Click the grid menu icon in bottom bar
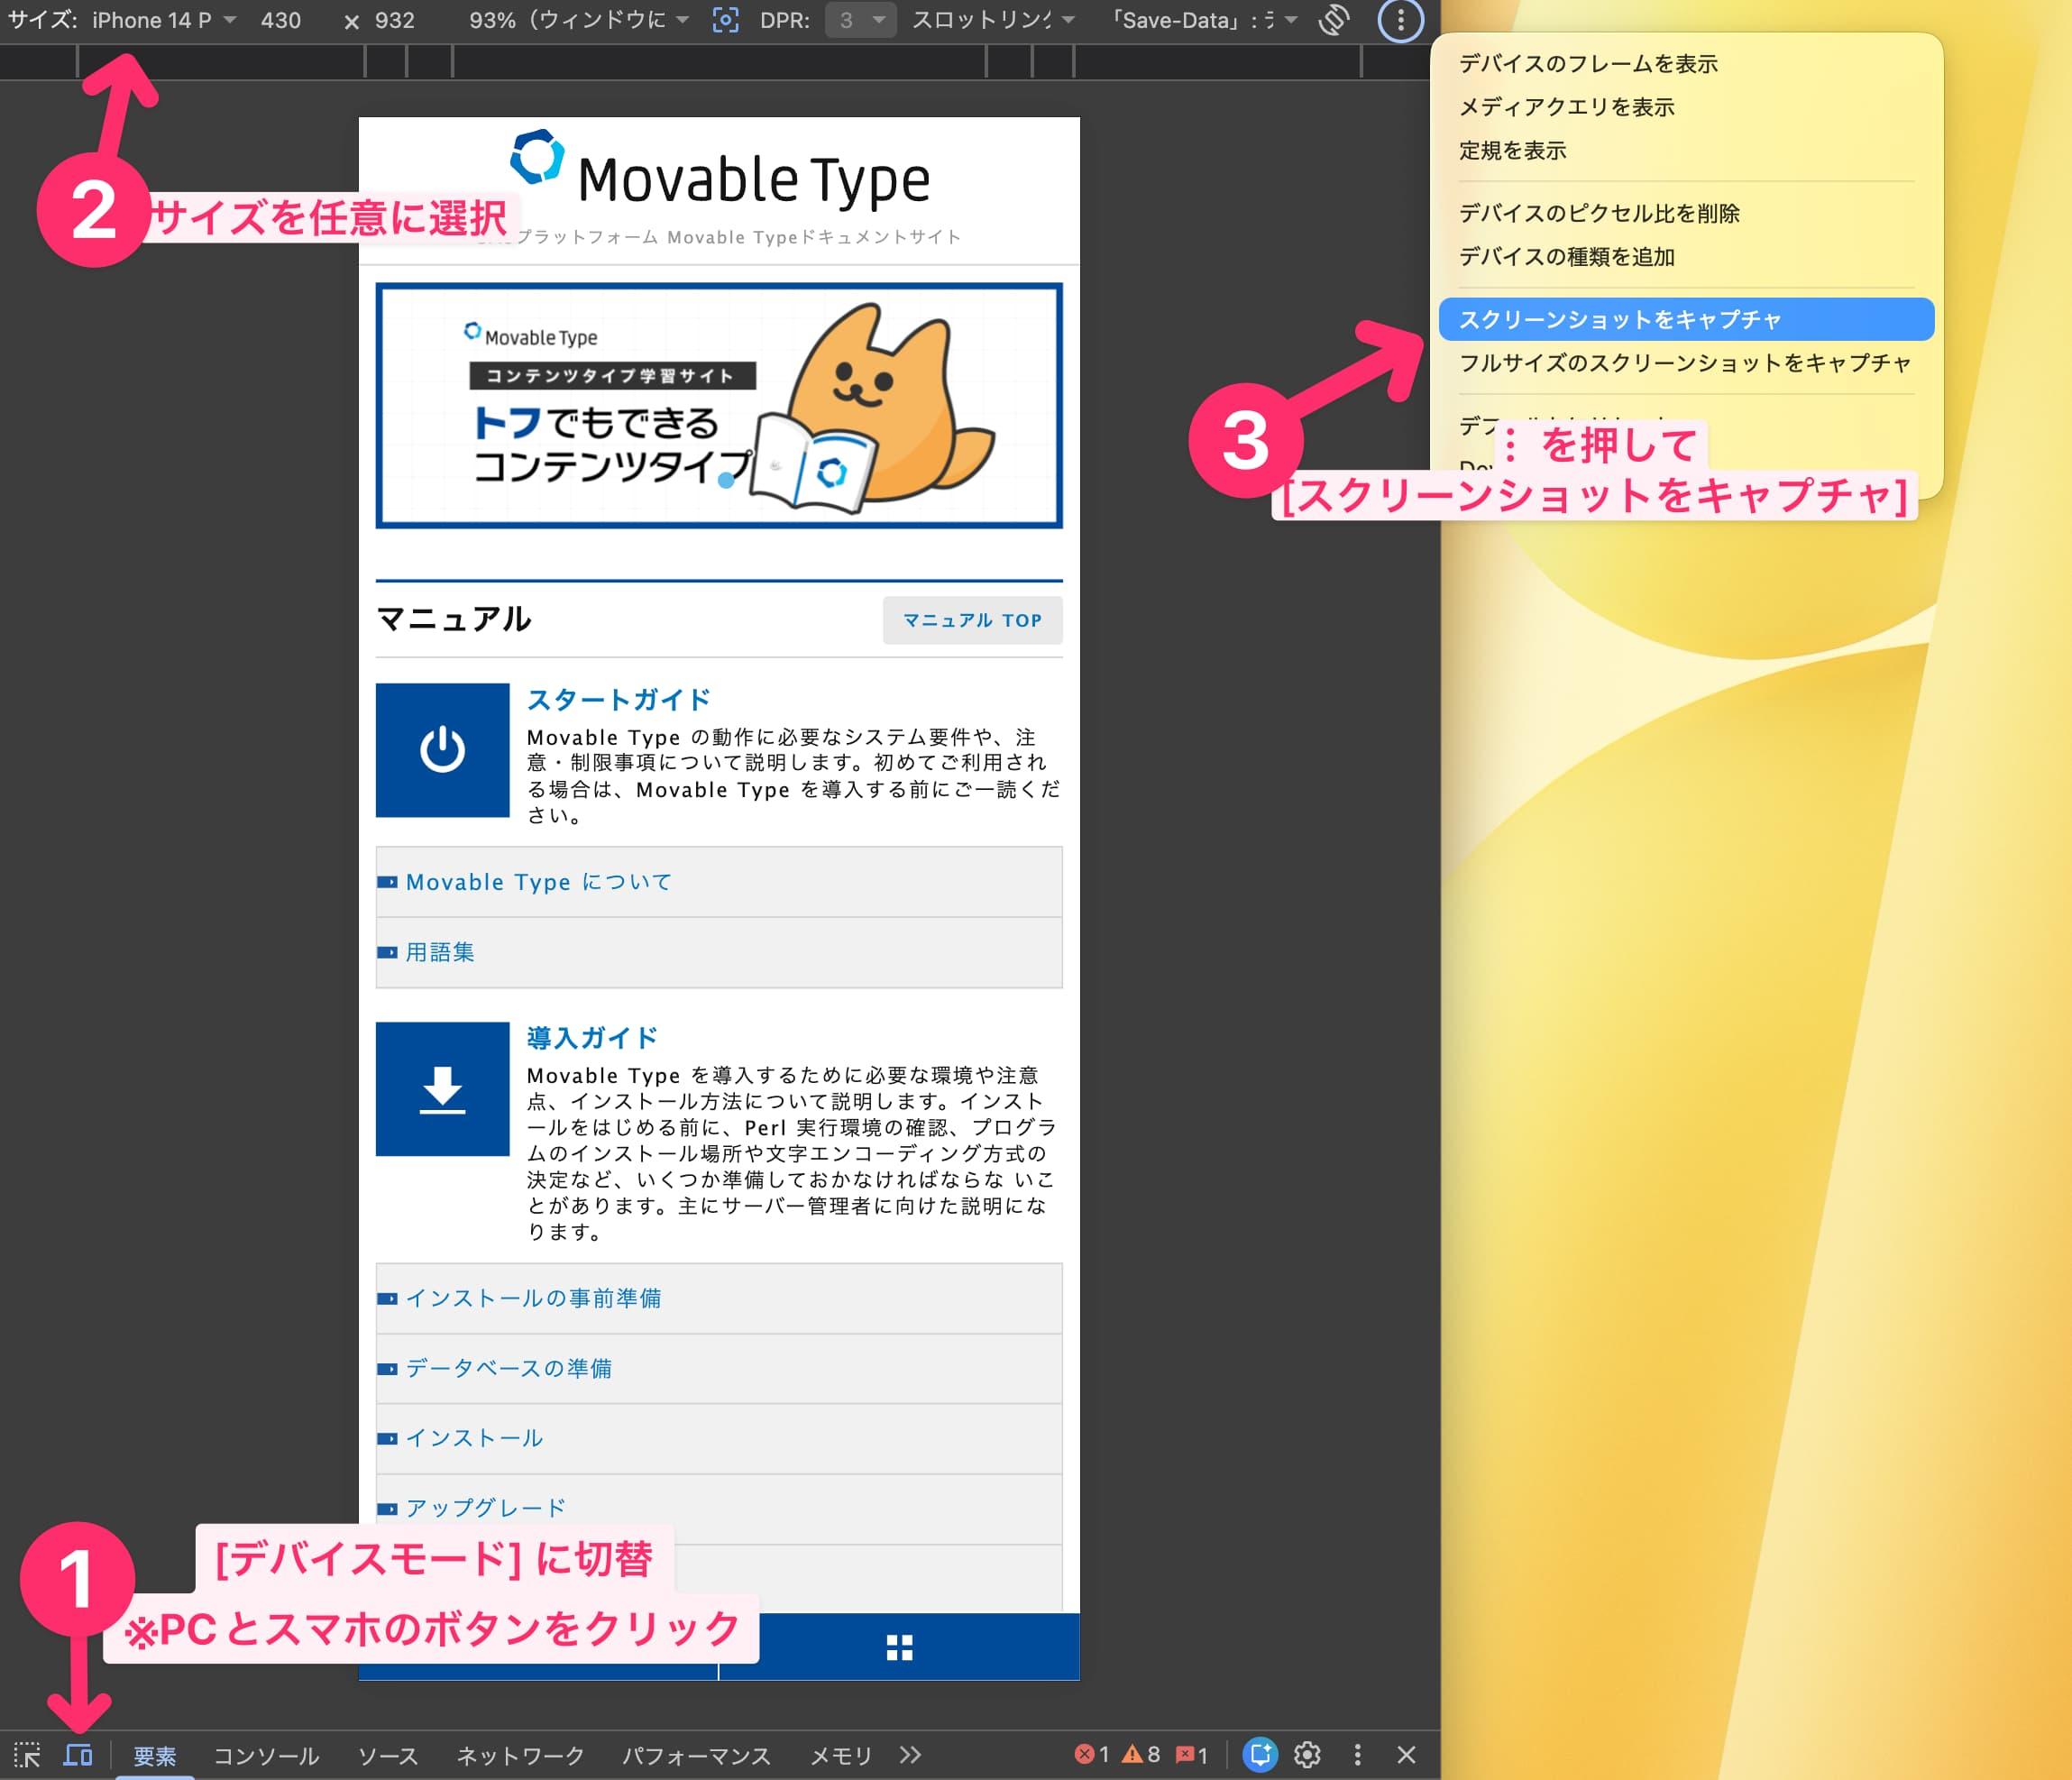 pos(899,1647)
